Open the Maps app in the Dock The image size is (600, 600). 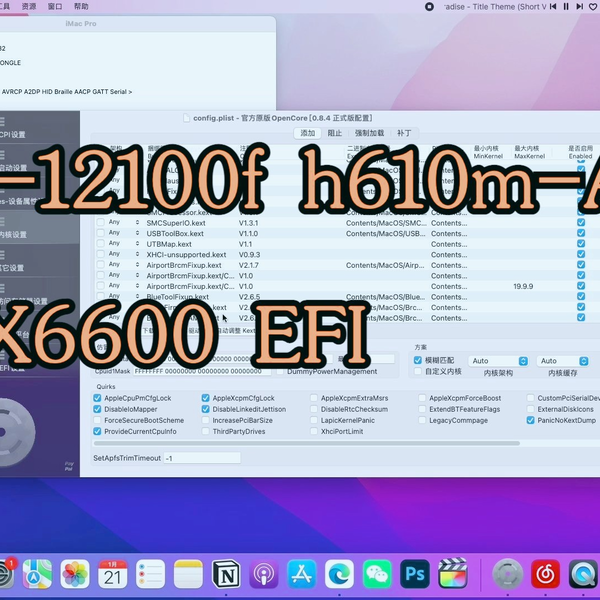pos(37,574)
